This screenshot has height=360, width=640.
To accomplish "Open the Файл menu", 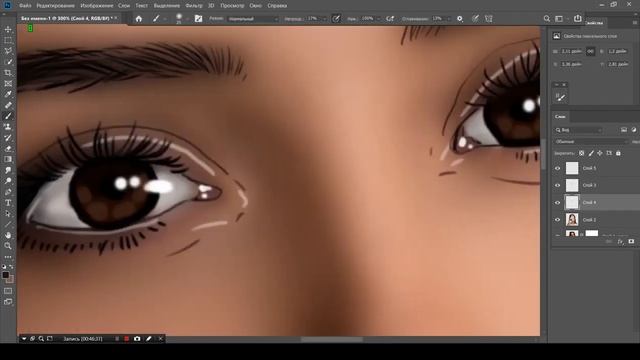I will coord(25,6).
